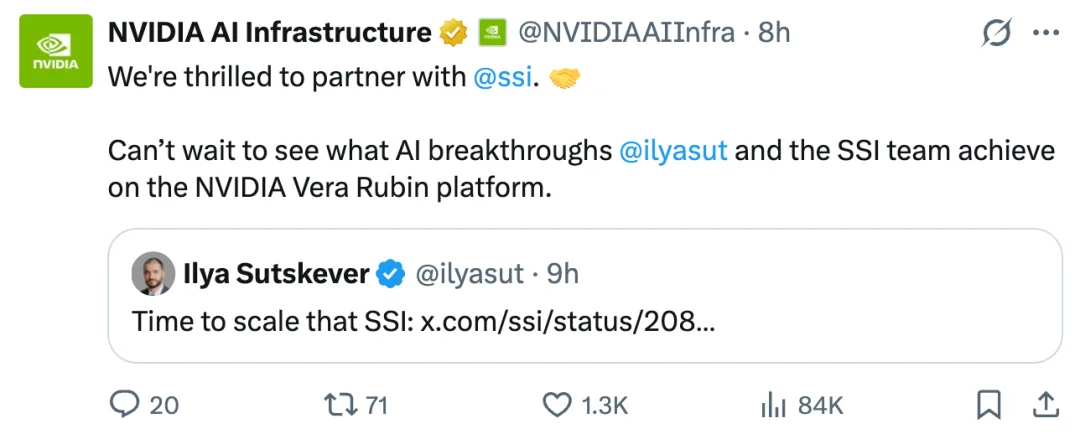Open the NVIDIA AI Infrastructure display name
Viewport: 1080px width, 439px height.
pyautogui.click(x=270, y=32)
